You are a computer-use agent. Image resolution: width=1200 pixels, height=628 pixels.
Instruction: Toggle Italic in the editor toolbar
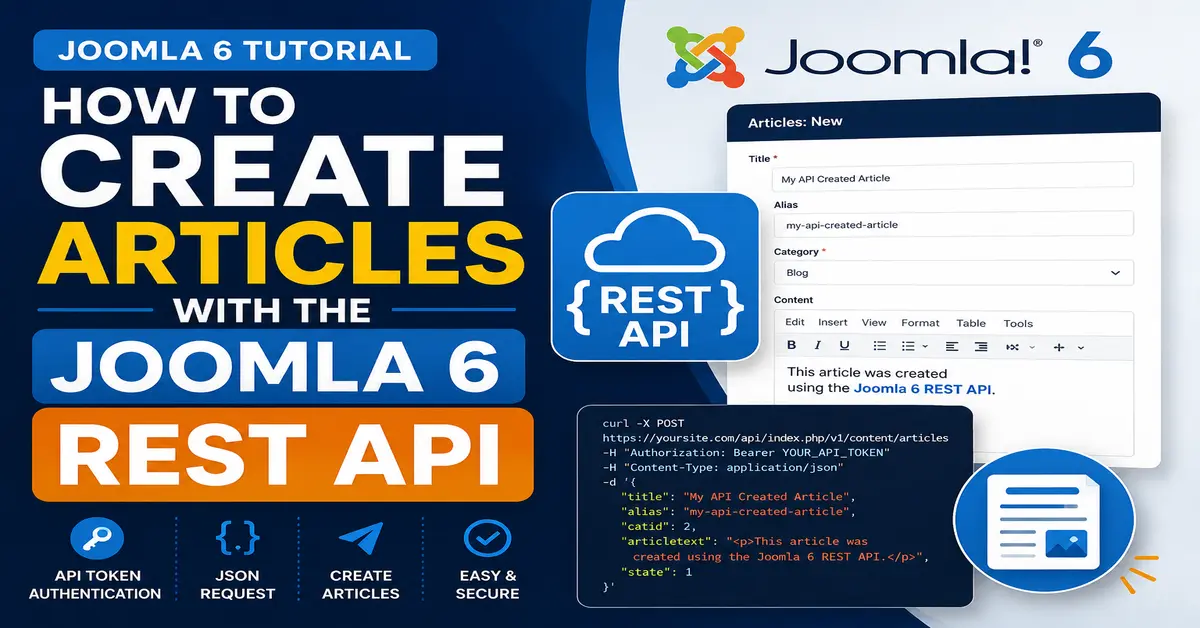(x=817, y=346)
